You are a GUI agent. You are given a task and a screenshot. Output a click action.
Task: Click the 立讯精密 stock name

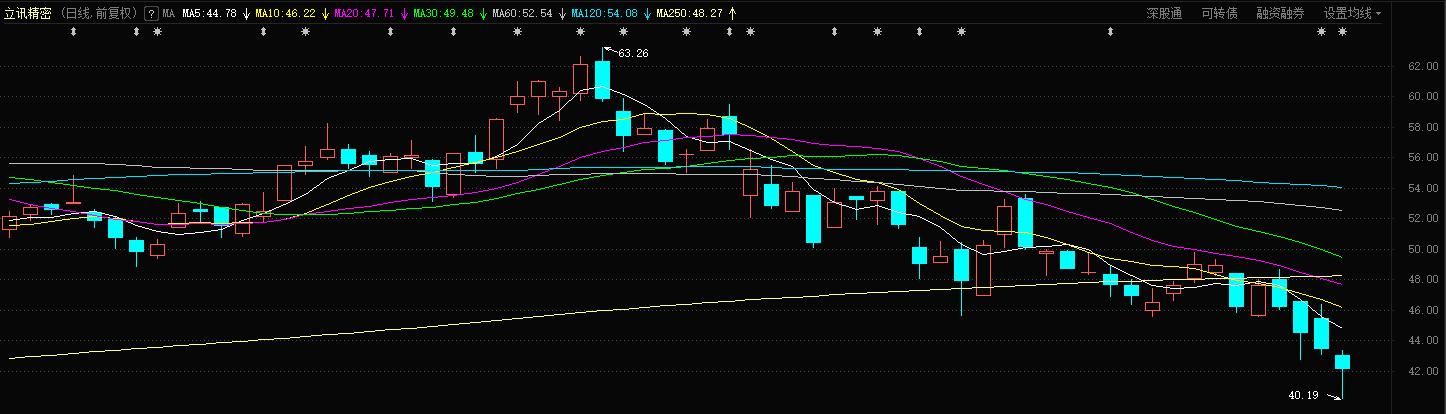click(x=27, y=14)
